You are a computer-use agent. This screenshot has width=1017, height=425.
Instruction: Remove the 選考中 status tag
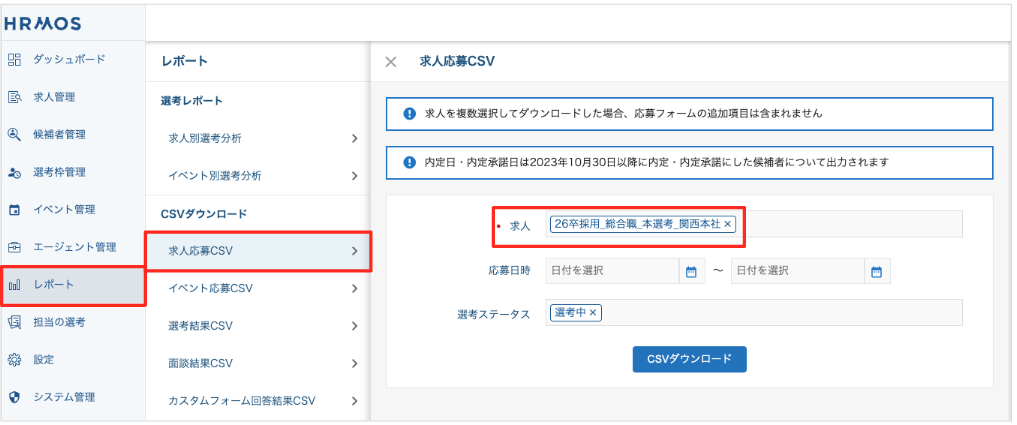pyautogui.click(x=593, y=313)
